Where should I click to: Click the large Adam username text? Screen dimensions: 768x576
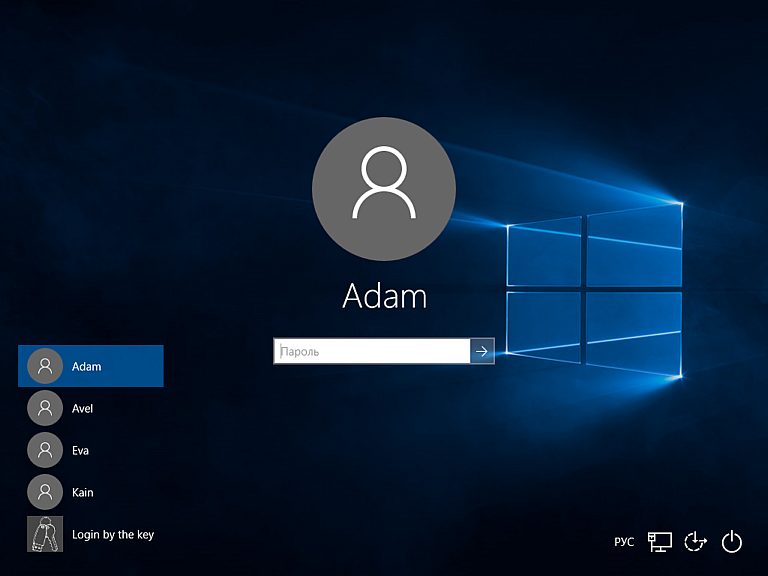384,296
